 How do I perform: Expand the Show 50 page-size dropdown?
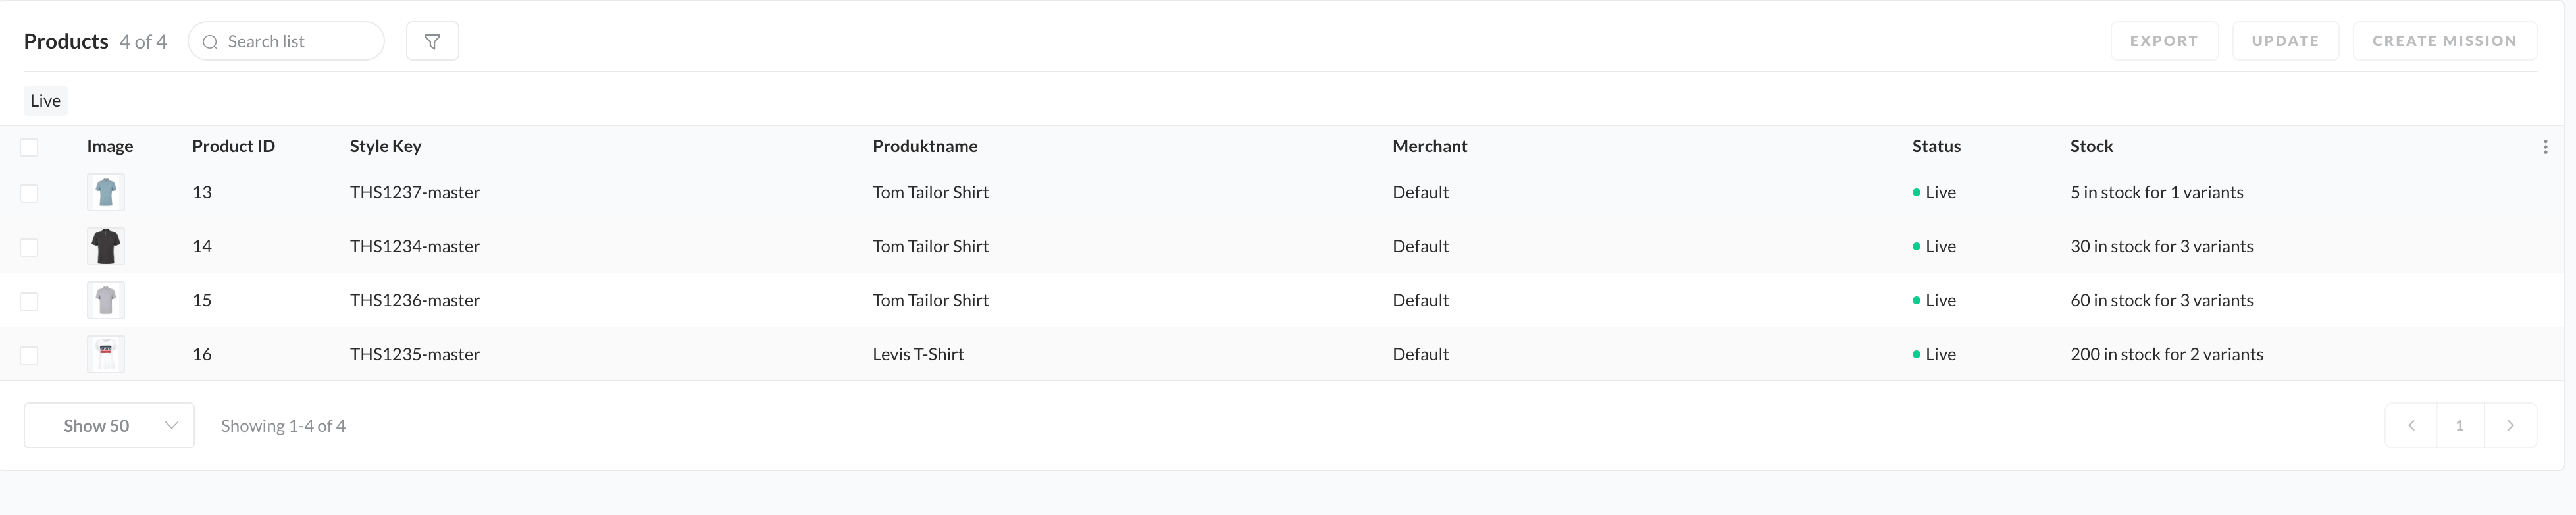(109, 426)
